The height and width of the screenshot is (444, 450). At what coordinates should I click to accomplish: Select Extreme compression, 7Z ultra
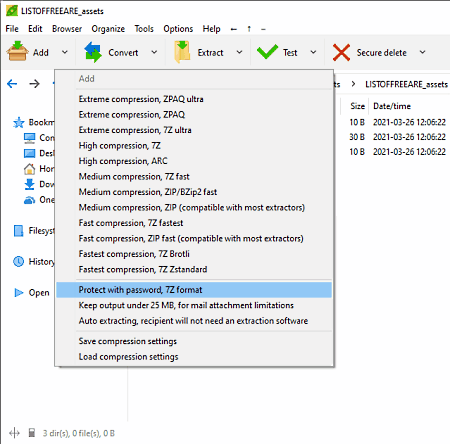coord(194,130)
